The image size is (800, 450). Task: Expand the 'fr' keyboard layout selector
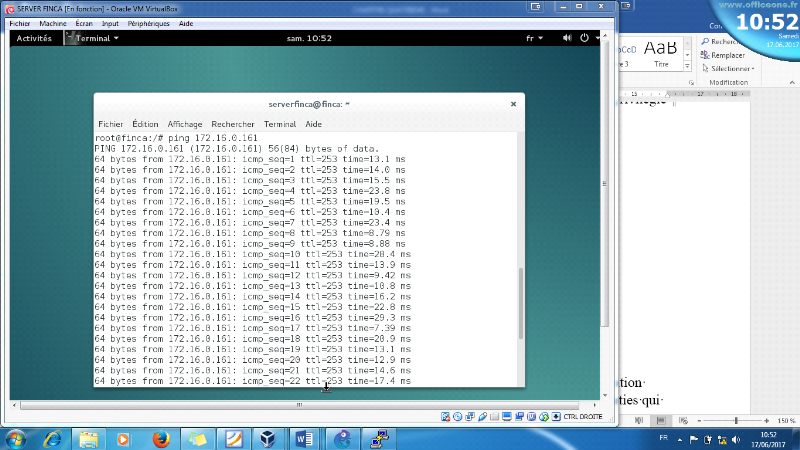(x=532, y=38)
